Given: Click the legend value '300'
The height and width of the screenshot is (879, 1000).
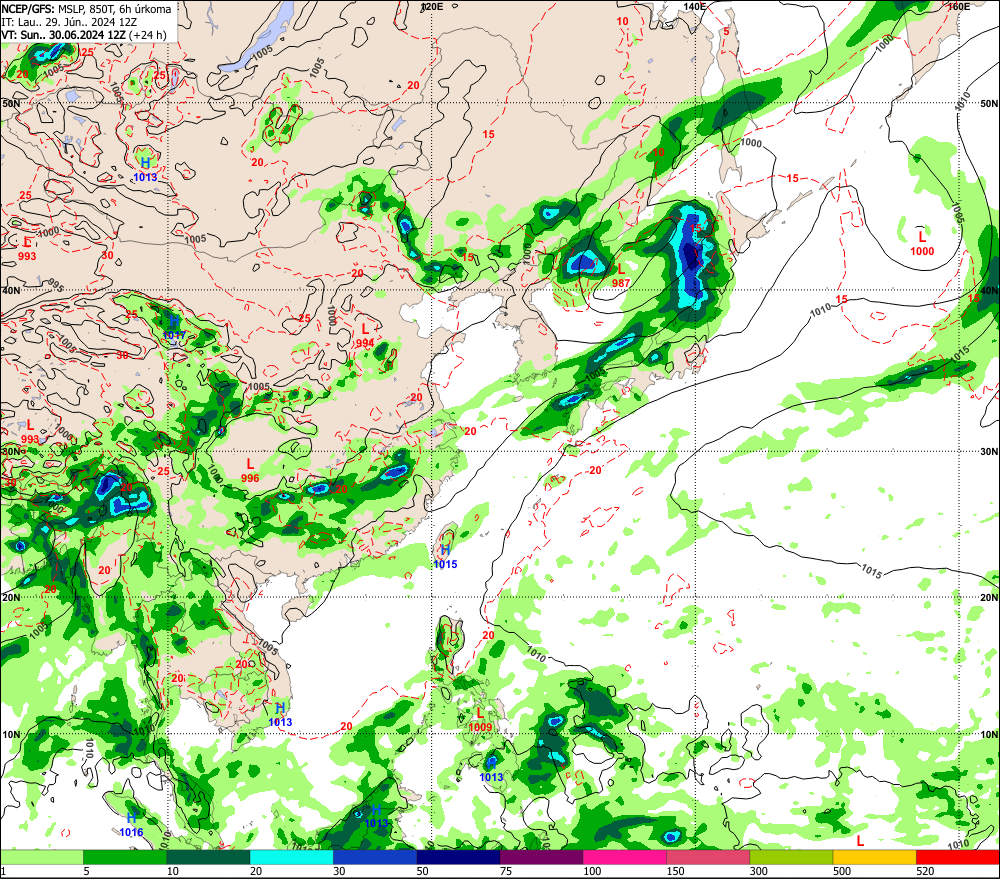Looking at the screenshot, I should (x=758, y=871).
